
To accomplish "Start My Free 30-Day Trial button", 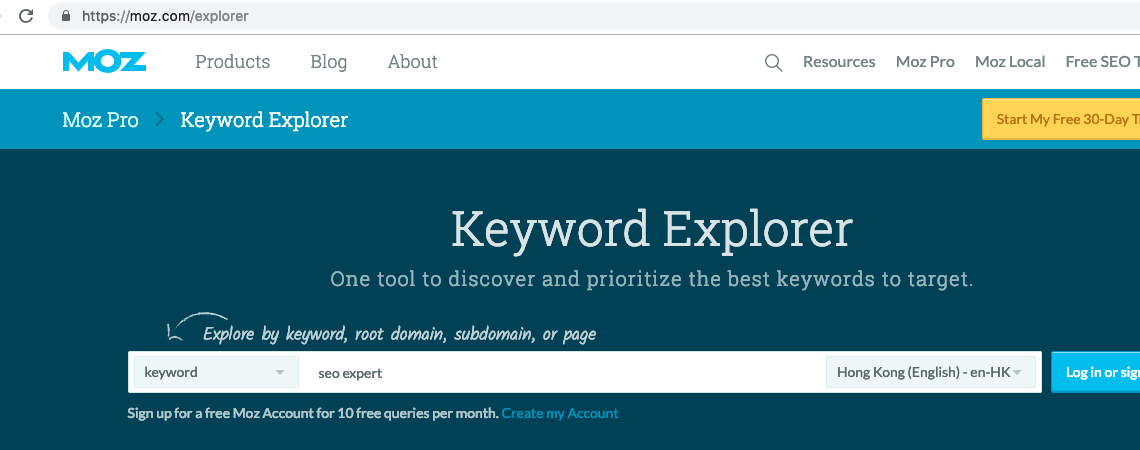I will (x=1061, y=119).
